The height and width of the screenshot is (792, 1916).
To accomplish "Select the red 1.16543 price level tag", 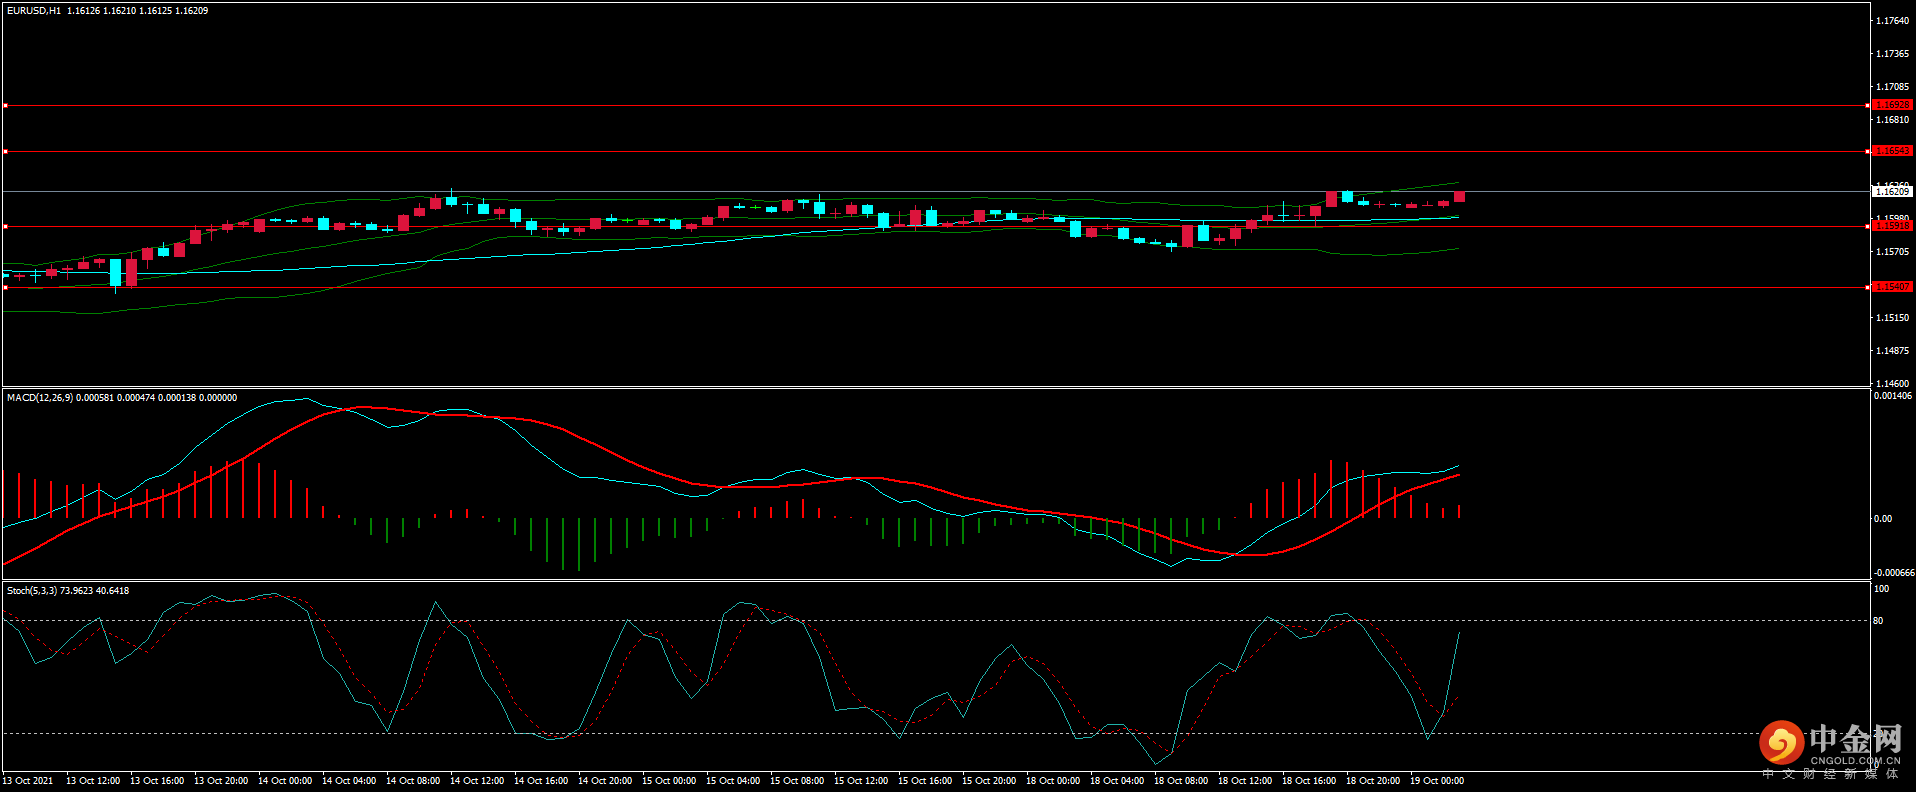I will coord(1892,151).
